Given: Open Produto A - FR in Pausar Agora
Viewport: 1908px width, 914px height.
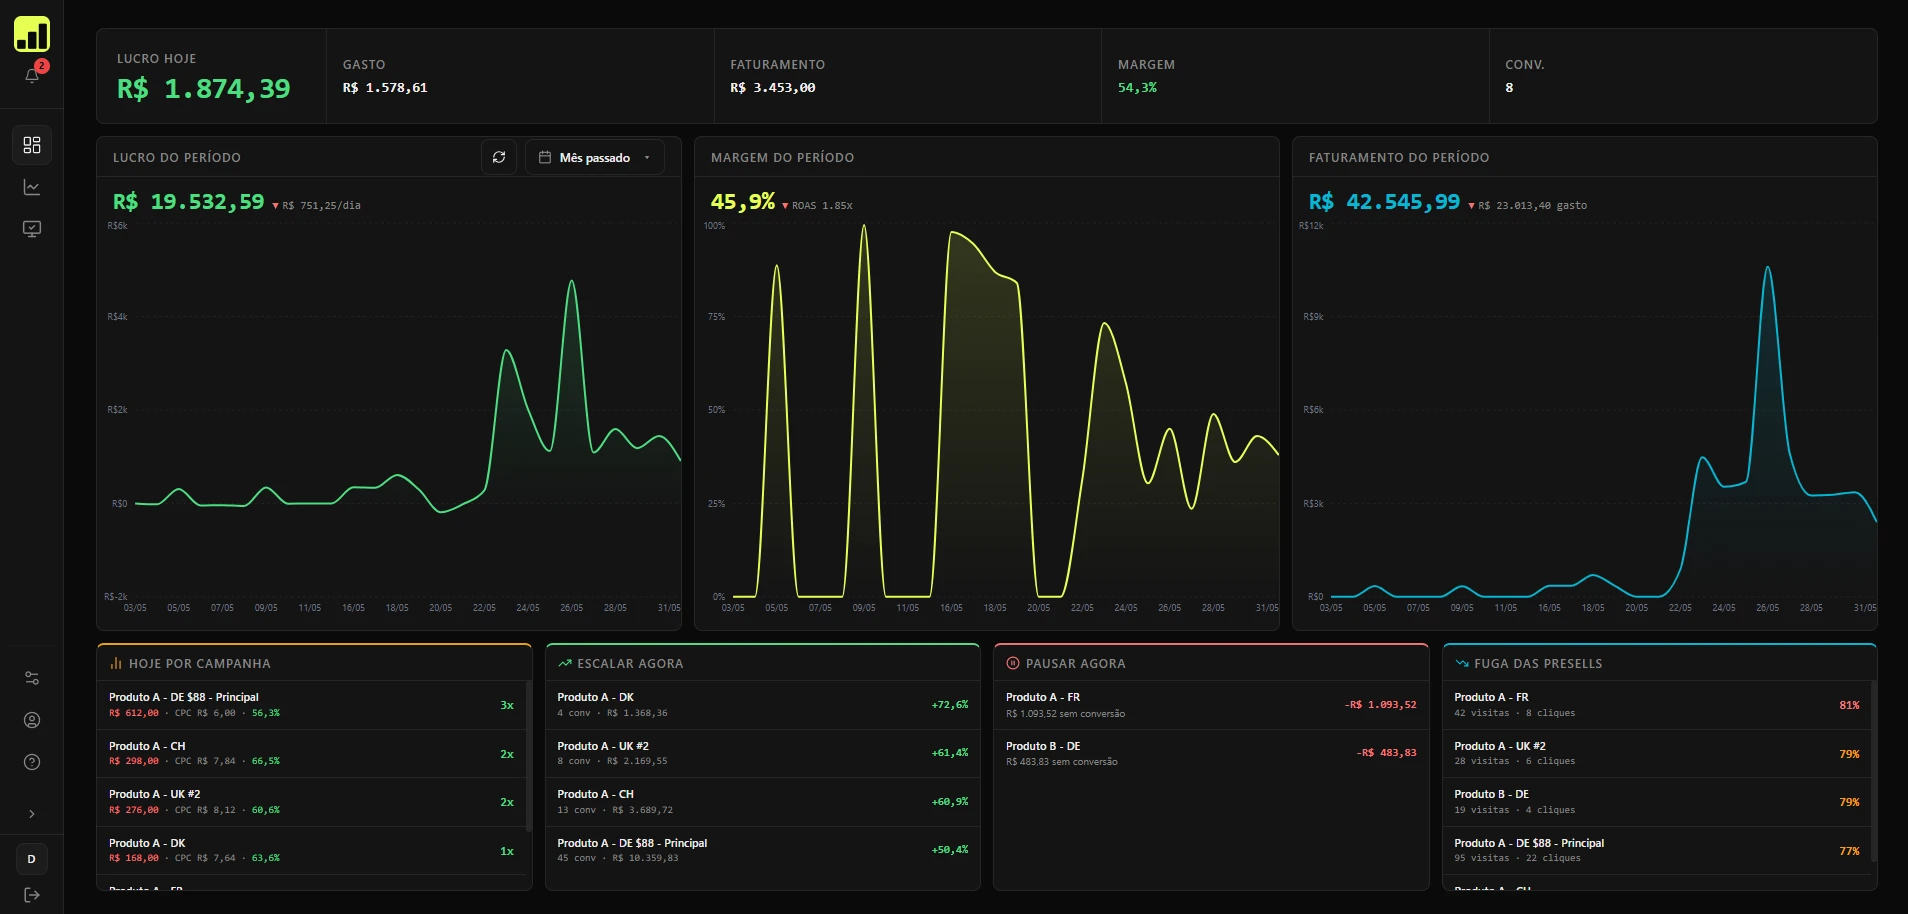Looking at the screenshot, I should [x=1211, y=705].
